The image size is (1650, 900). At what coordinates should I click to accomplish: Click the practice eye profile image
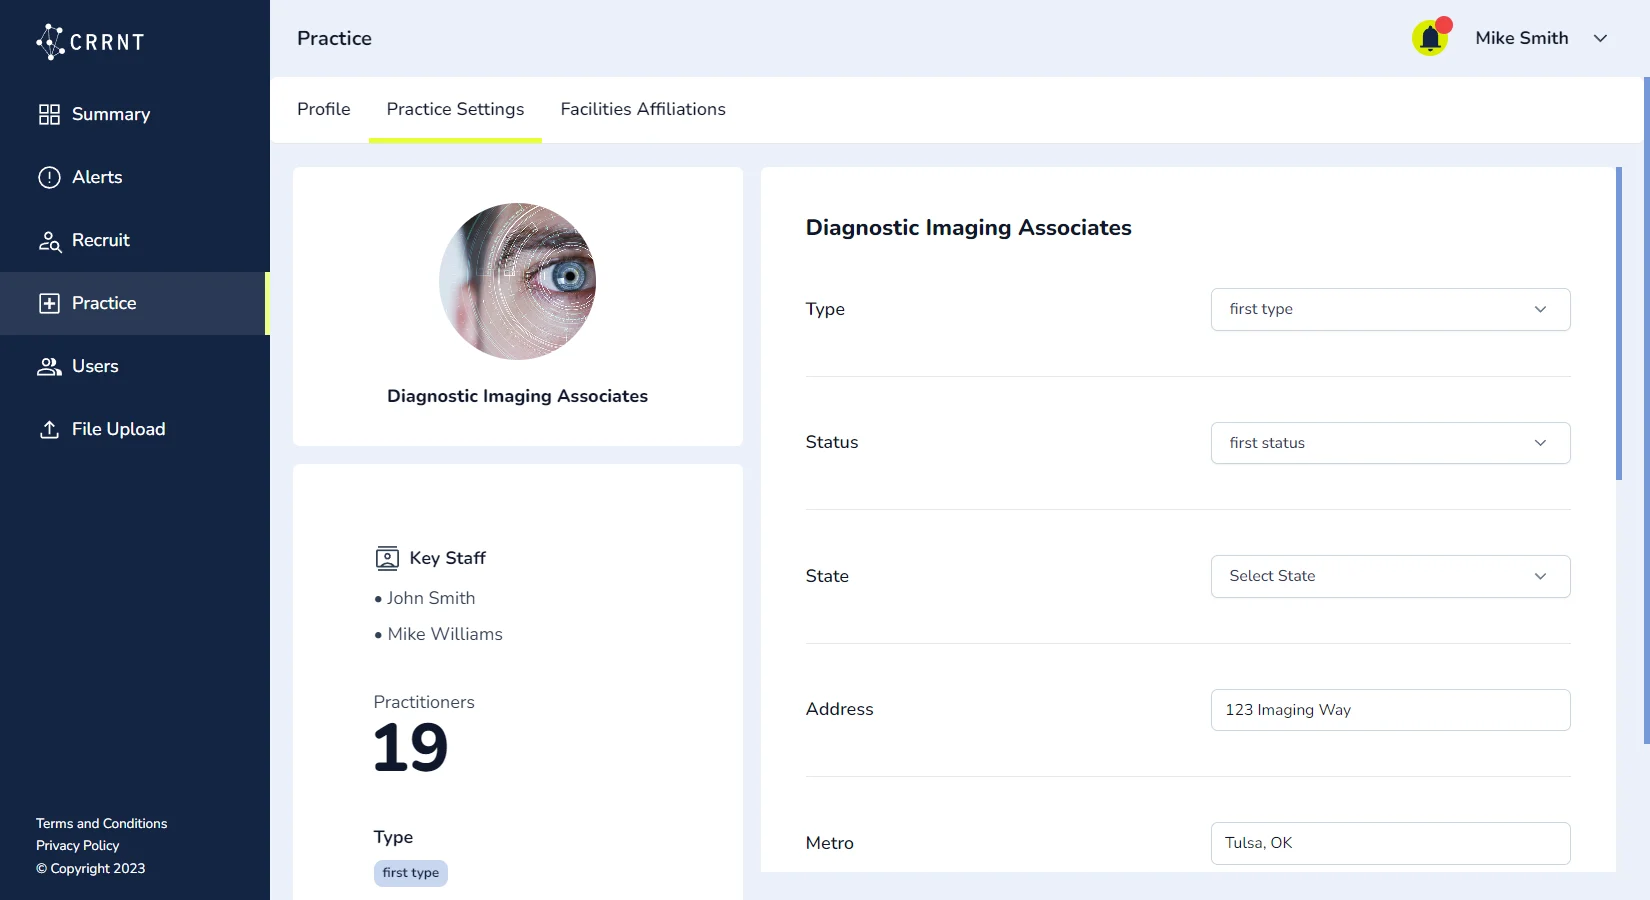point(517,281)
